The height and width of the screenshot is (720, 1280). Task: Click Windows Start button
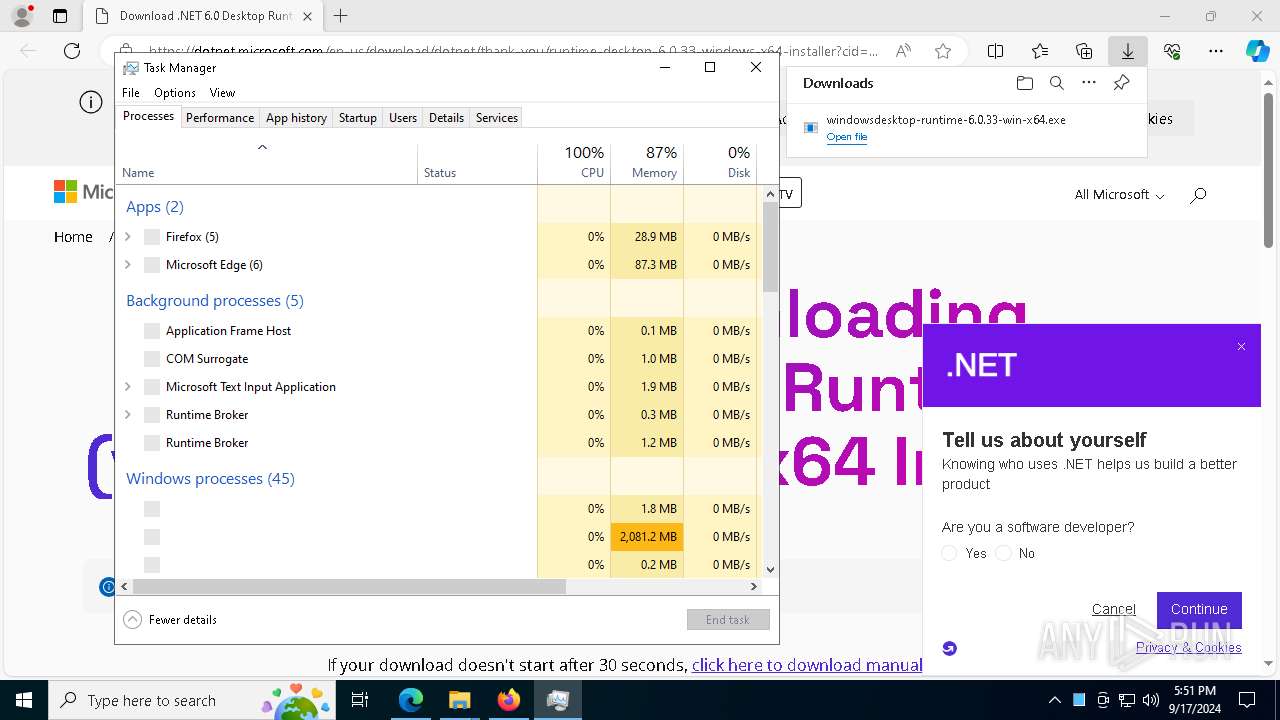pos(24,700)
